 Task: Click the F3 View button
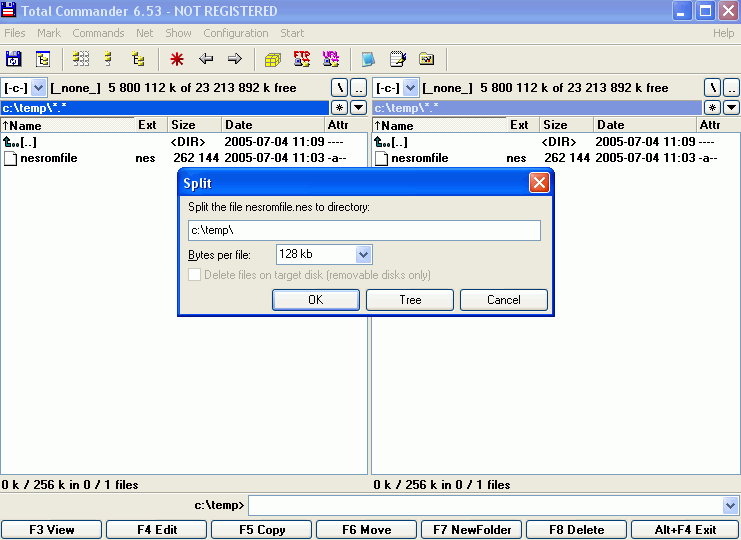point(52,530)
